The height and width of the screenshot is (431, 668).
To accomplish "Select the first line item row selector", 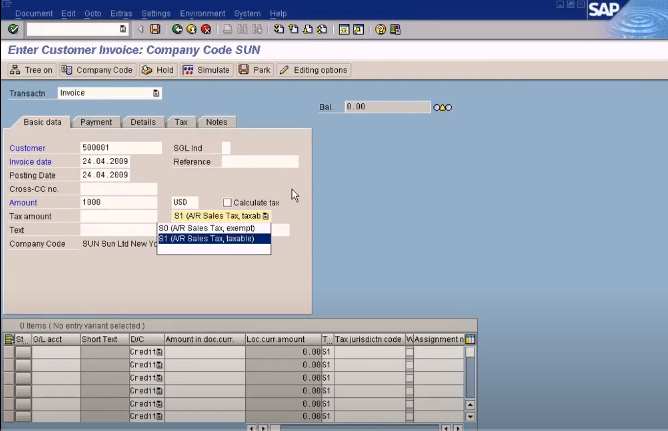I will pyautogui.click(x=9, y=352).
